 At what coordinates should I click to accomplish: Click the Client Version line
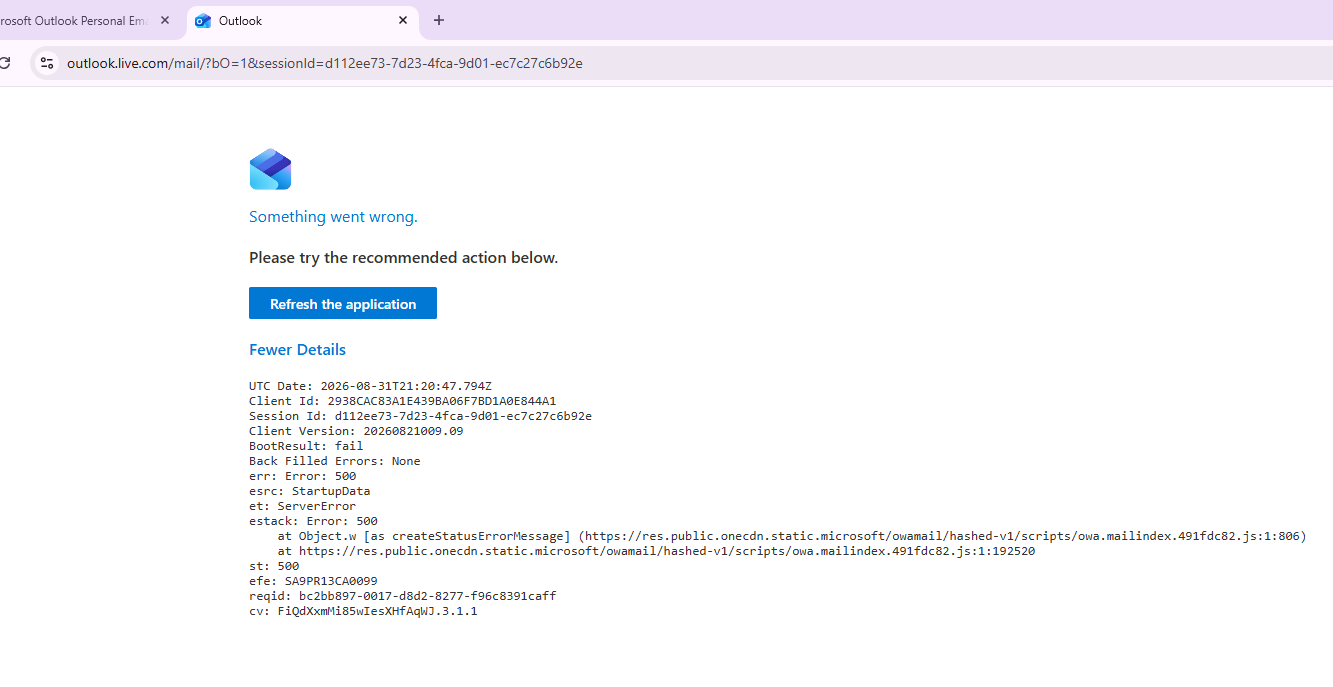coord(356,431)
